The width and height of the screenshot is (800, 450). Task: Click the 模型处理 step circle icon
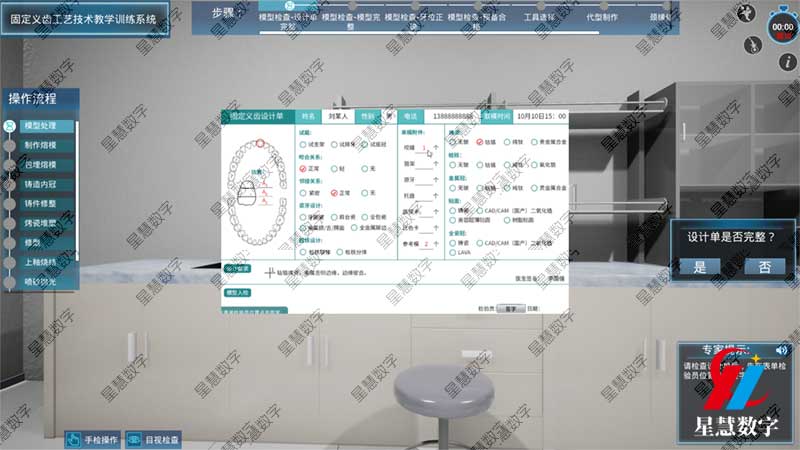[x=11, y=126]
